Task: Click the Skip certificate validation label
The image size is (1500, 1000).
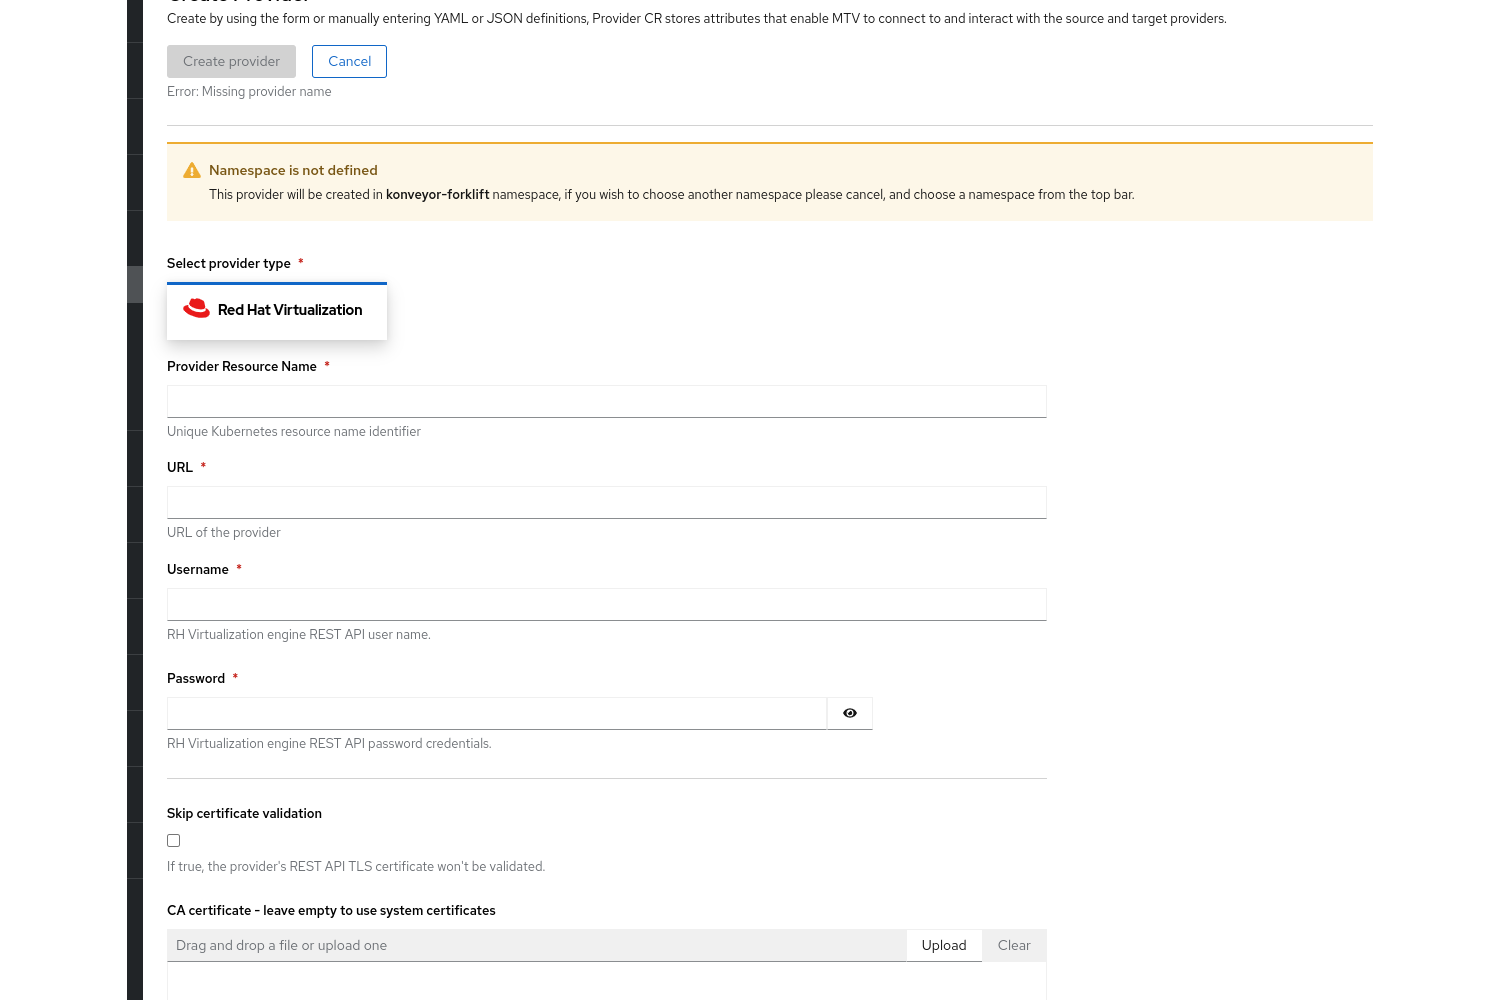Action: [244, 813]
